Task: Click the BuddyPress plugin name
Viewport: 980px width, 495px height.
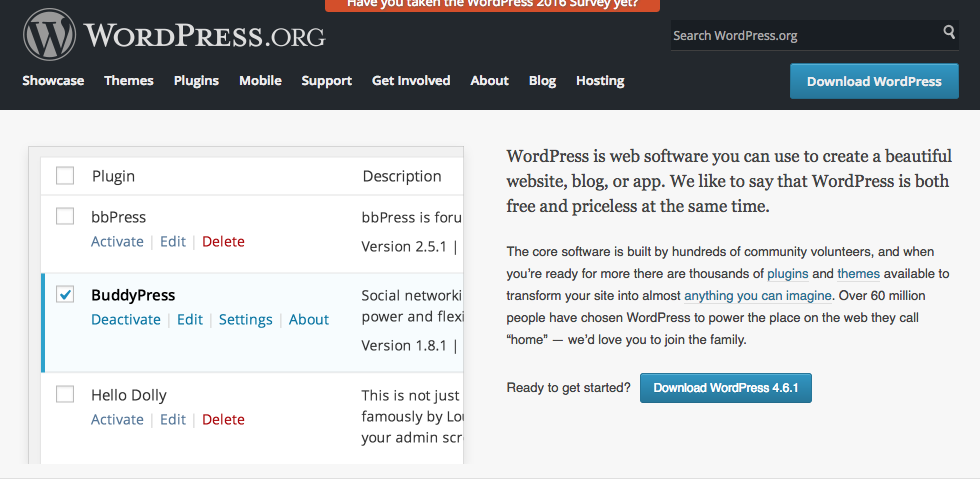Action: (133, 295)
